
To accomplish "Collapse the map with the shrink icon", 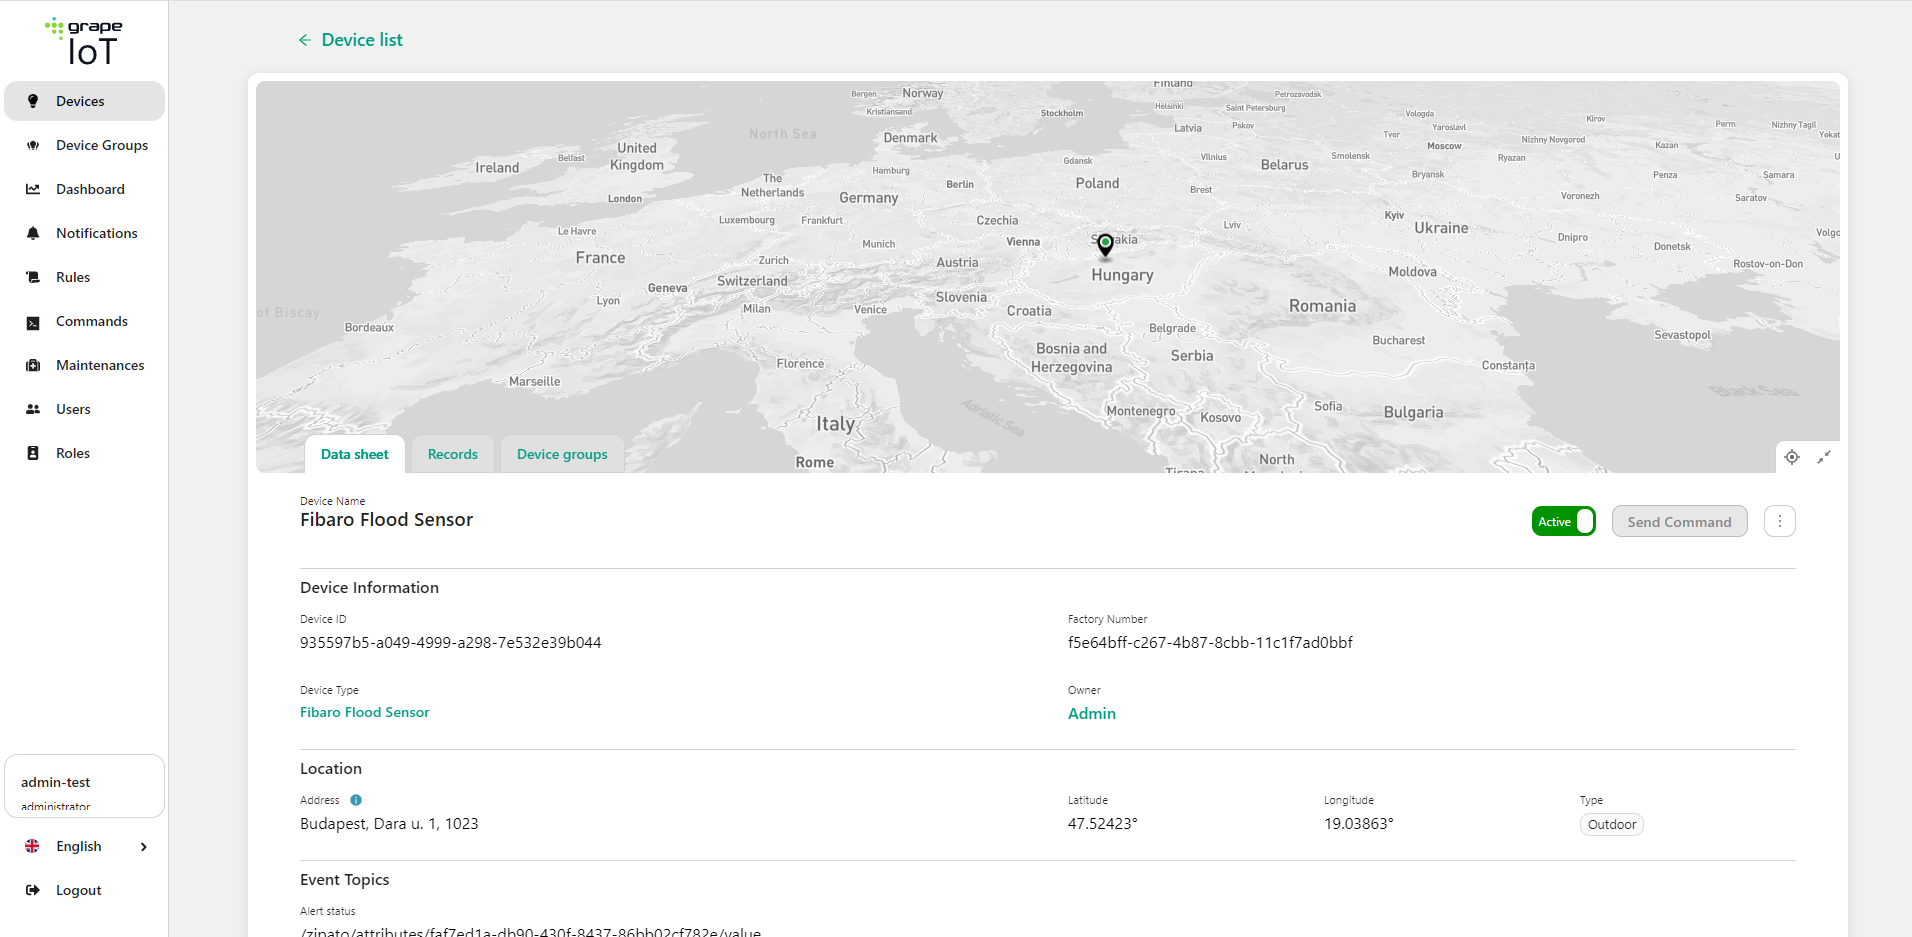I will tap(1824, 457).
